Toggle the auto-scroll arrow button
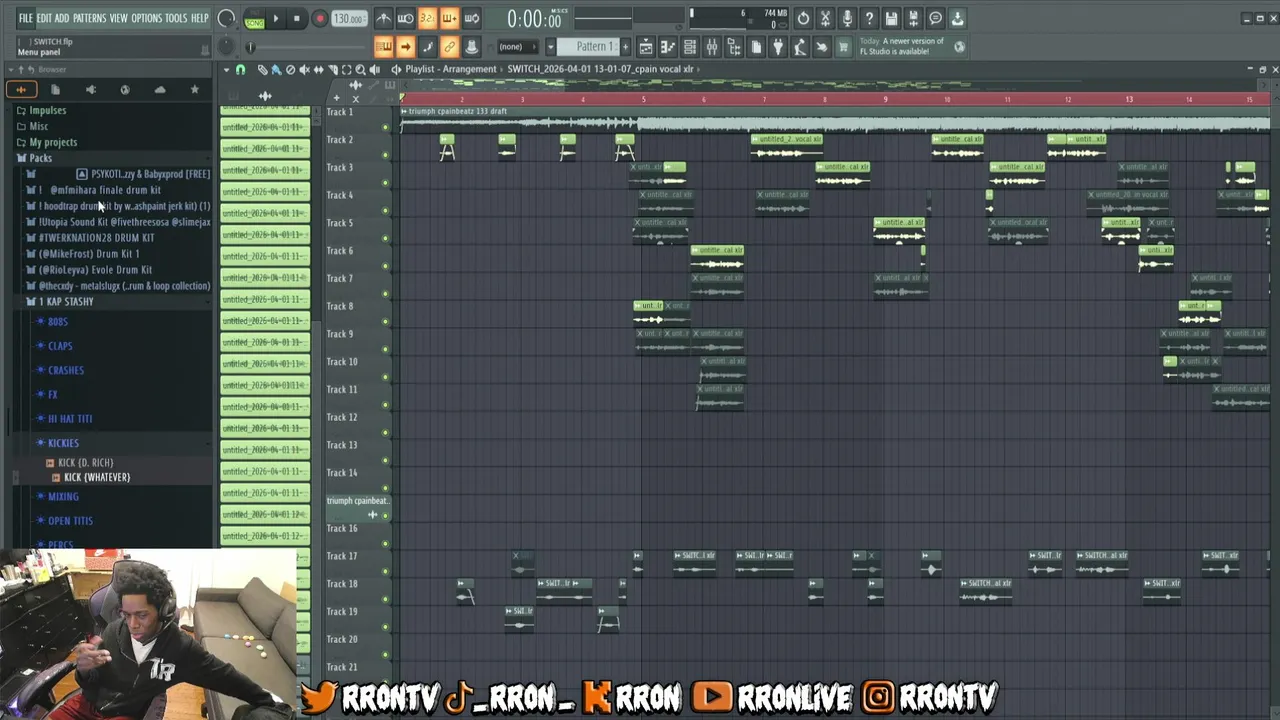The width and height of the screenshot is (1280, 720). (x=406, y=47)
